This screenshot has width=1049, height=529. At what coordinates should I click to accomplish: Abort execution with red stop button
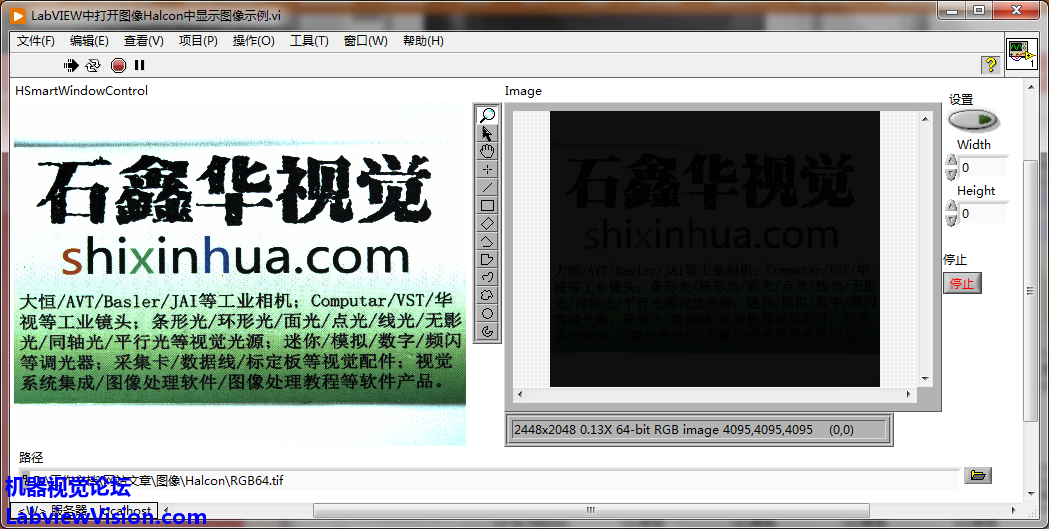[x=118, y=65]
